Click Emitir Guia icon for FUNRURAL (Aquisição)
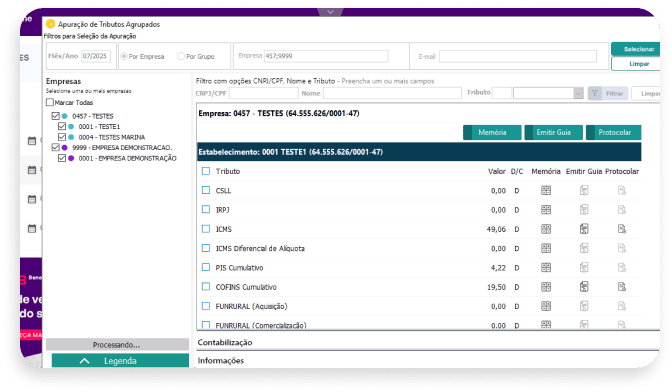672x392 pixels. 584,306
